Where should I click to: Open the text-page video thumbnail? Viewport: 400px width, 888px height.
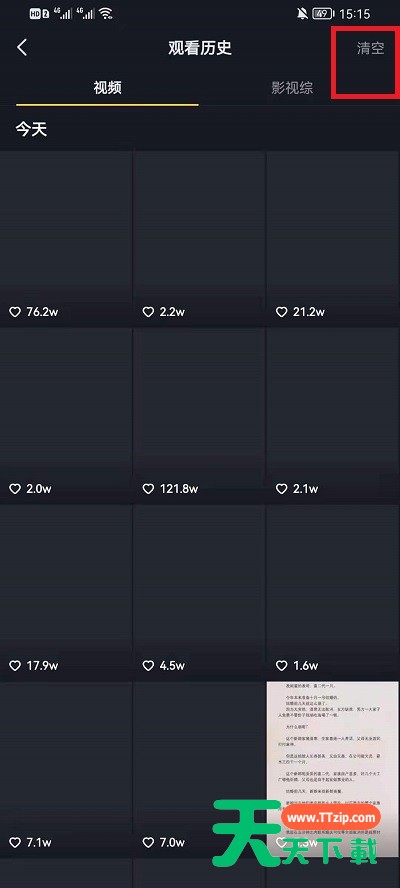(x=333, y=769)
